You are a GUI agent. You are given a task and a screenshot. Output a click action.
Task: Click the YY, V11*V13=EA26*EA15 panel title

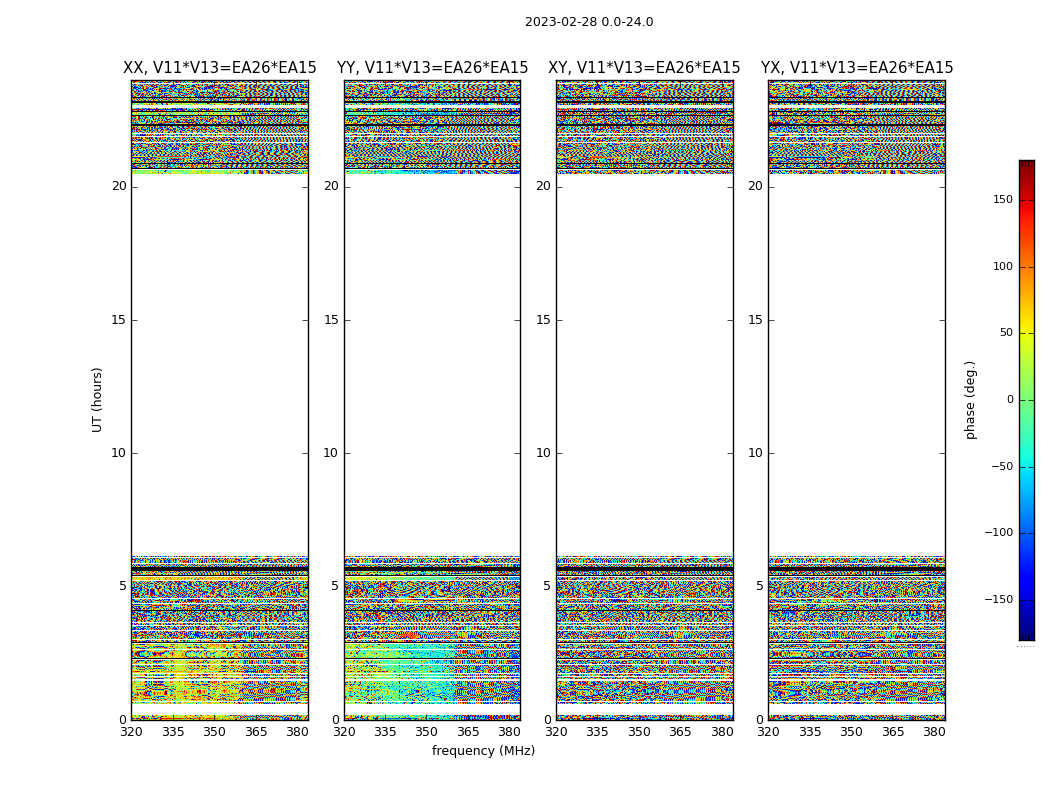(433, 68)
